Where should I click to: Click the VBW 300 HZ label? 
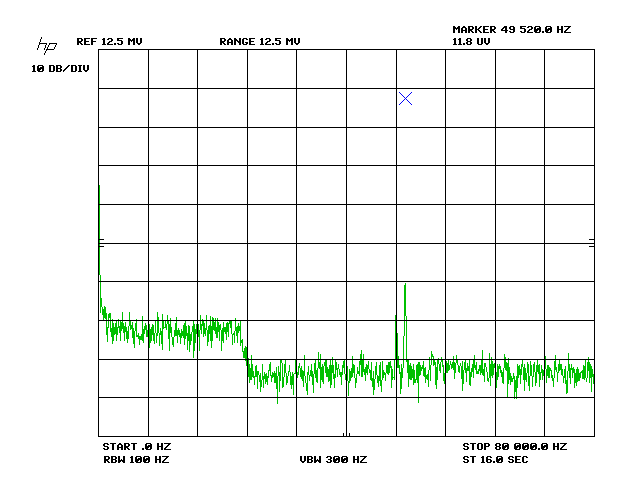coord(333,460)
